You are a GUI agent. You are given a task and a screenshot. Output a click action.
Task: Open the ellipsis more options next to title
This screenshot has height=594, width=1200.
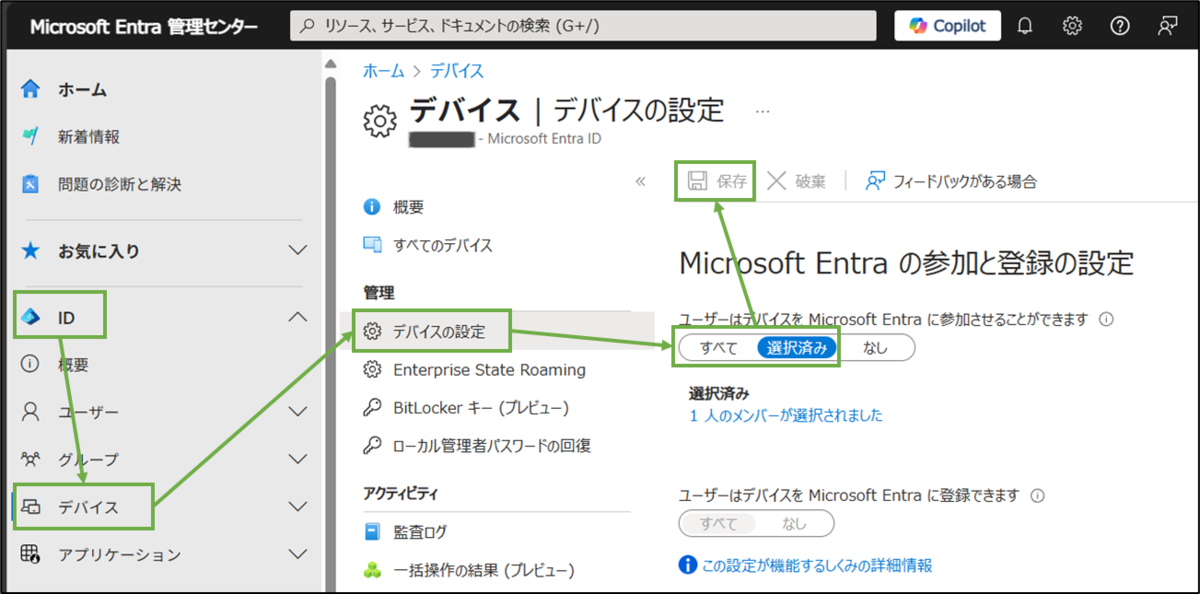763,111
